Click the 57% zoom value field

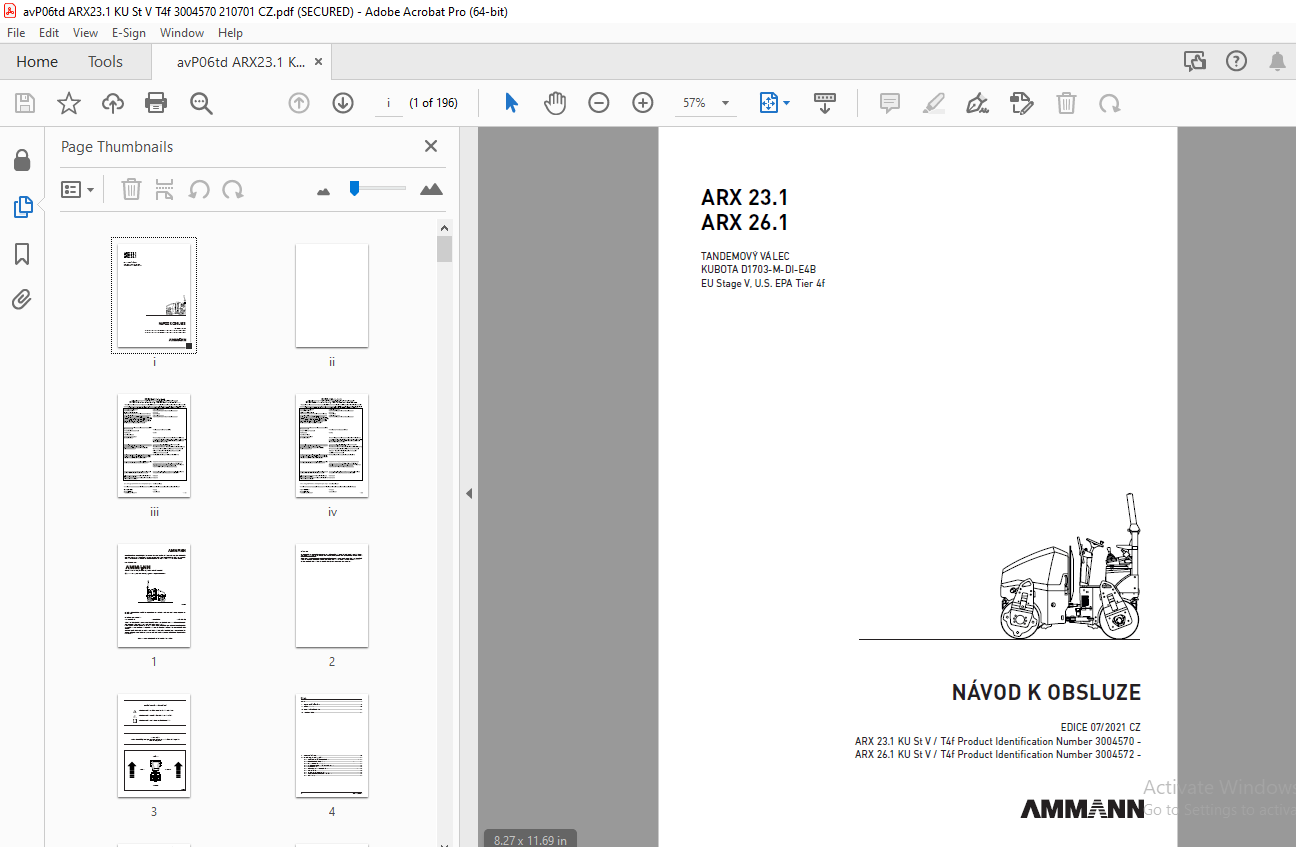click(695, 103)
